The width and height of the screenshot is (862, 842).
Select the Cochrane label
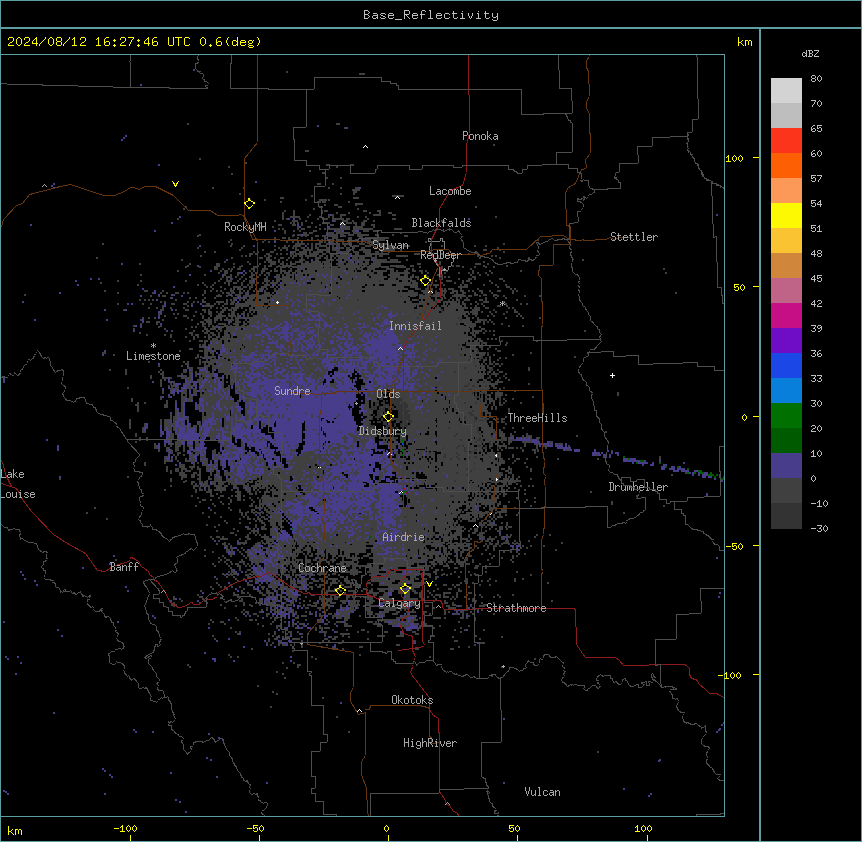322,568
